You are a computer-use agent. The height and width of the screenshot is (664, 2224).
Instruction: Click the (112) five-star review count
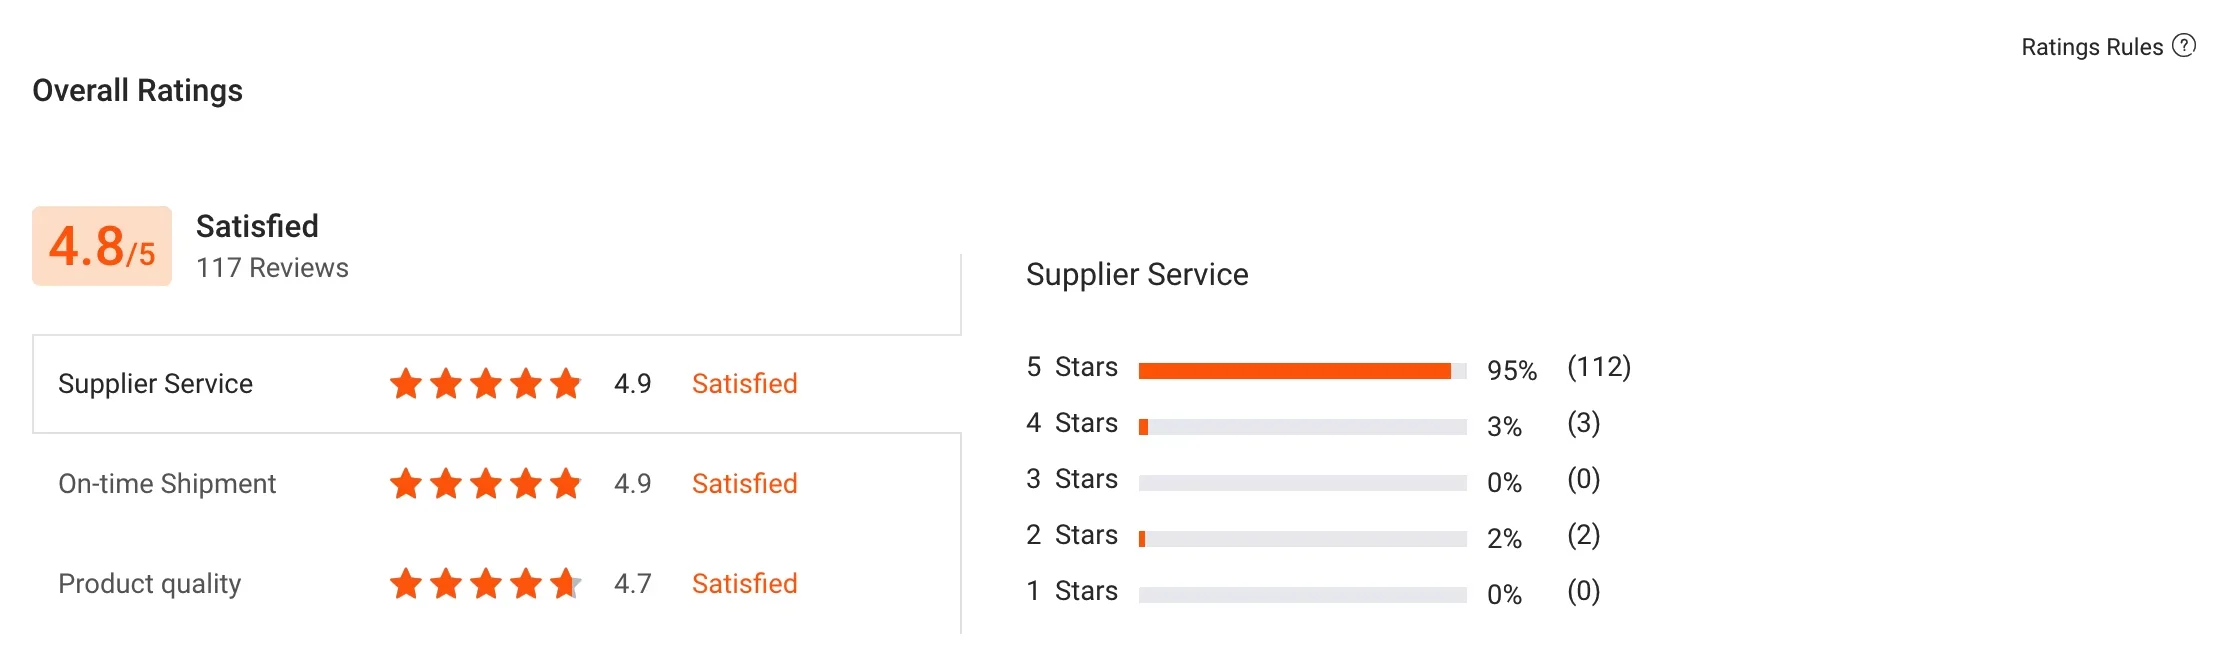coord(1599,367)
